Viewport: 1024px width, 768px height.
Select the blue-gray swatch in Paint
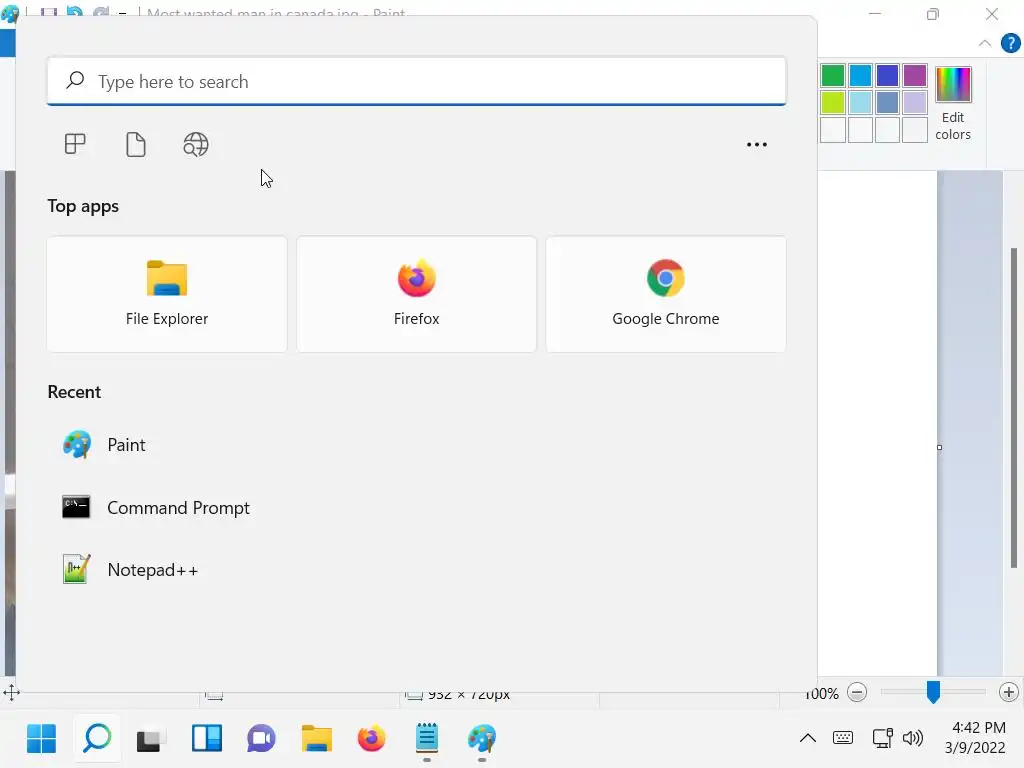coord(888,103)
